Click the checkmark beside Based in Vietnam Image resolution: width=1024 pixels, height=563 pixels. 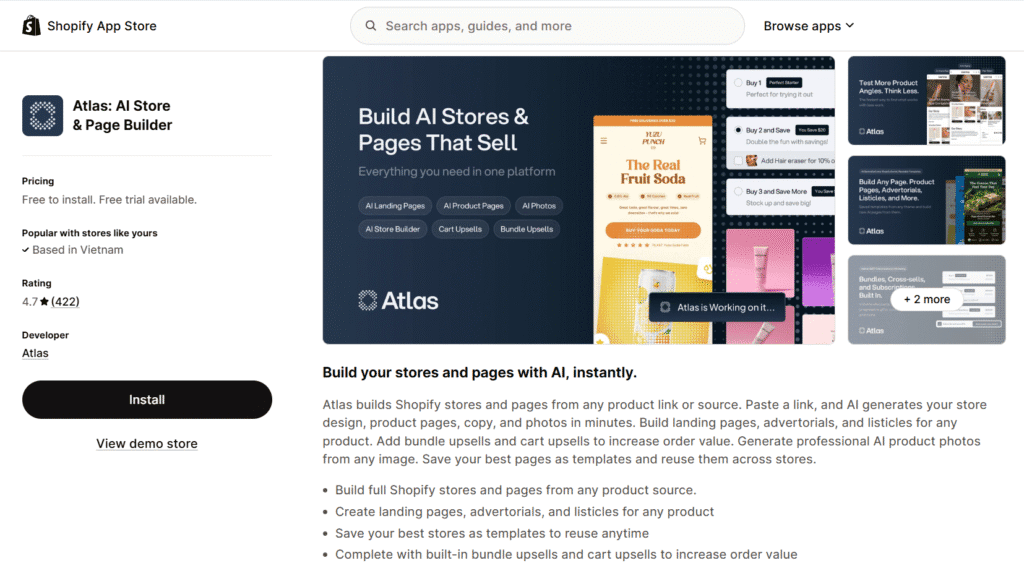coord(25,250)
